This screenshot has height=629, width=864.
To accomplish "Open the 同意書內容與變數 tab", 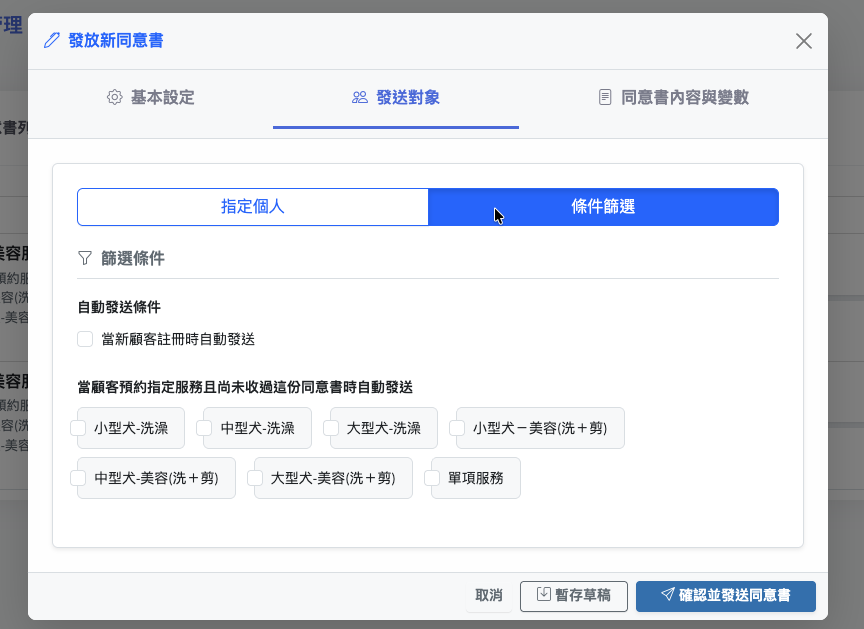I will pos(673,98).
